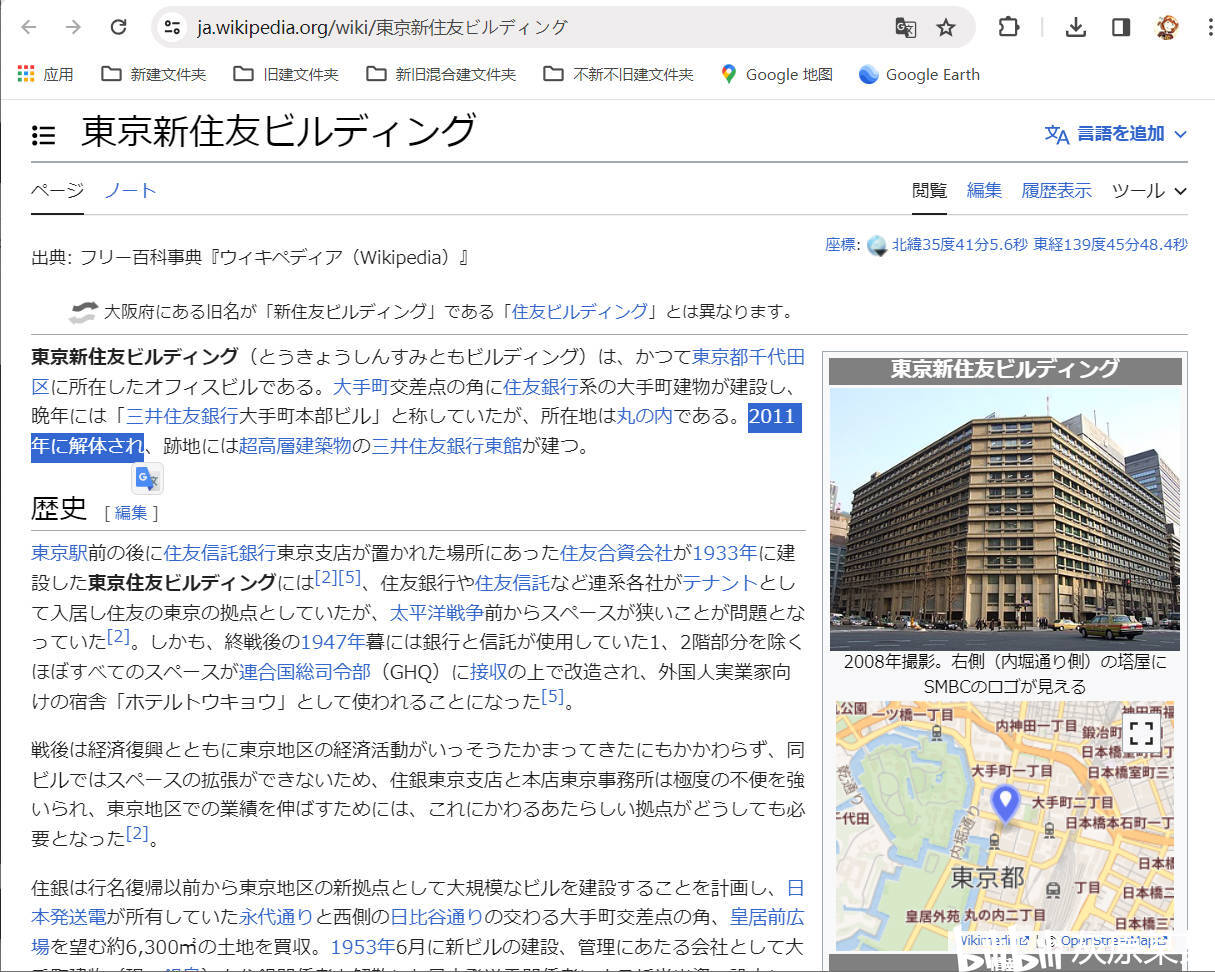
Task: Open the Google 地图 bookmark
Action: tap(776, 74)
